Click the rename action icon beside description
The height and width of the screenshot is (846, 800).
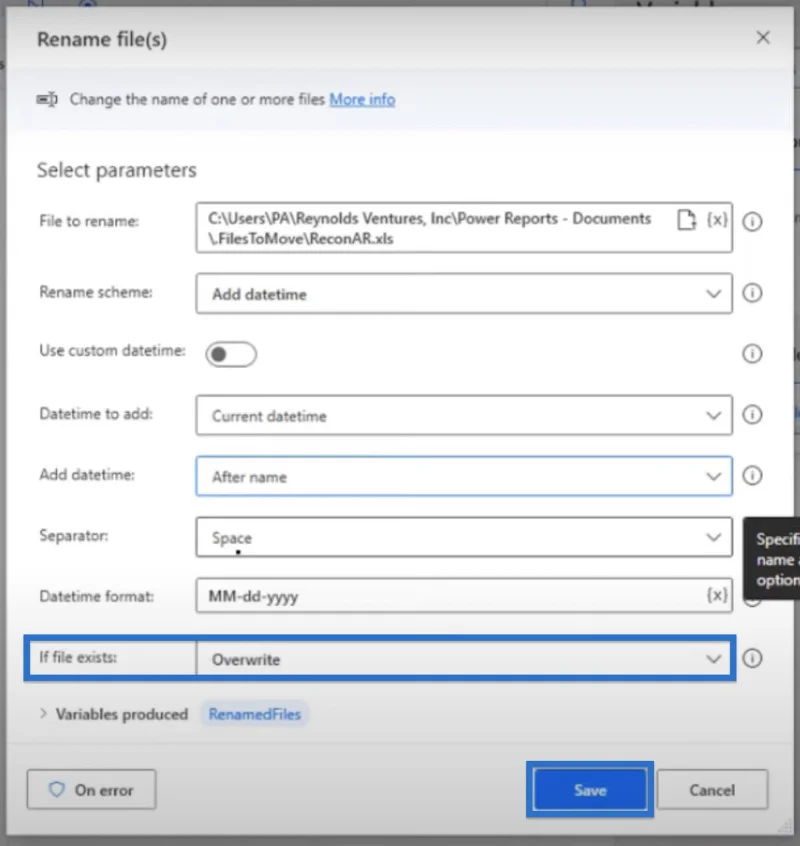pyautogui.click(x=47, y=99)
